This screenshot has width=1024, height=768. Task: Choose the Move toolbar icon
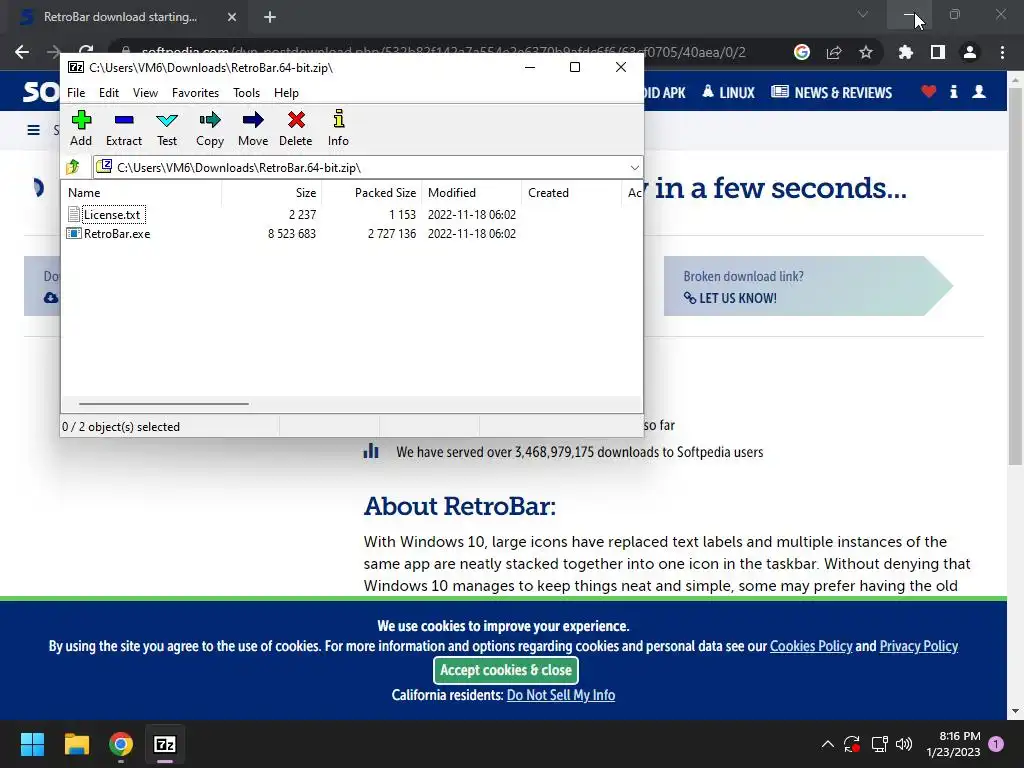[253, 129]
